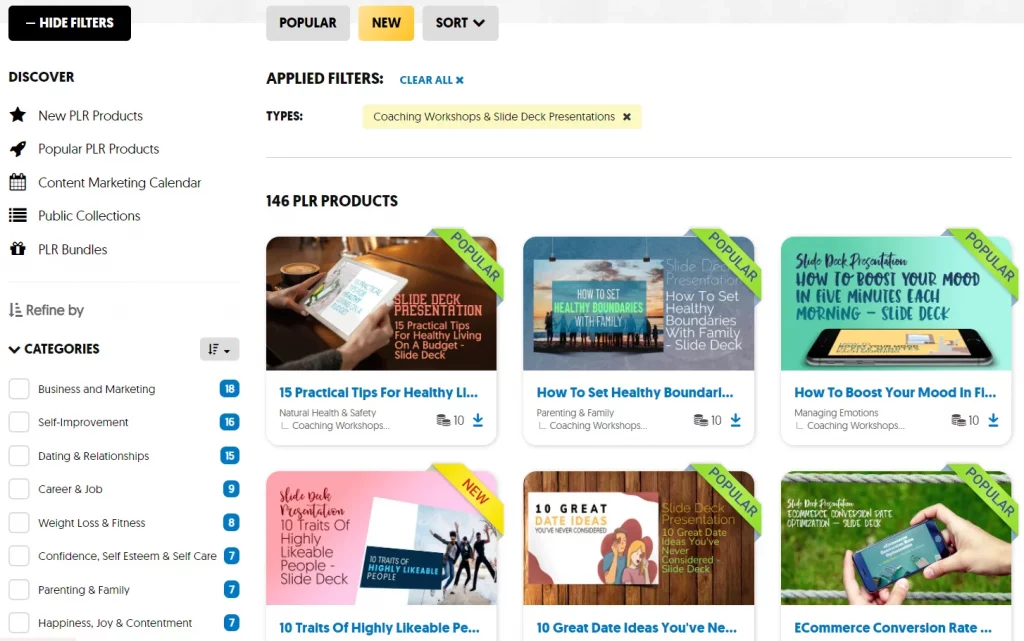Screen dimensions: 1024x641
Task: Click the Refine by label
Action: 55,310
